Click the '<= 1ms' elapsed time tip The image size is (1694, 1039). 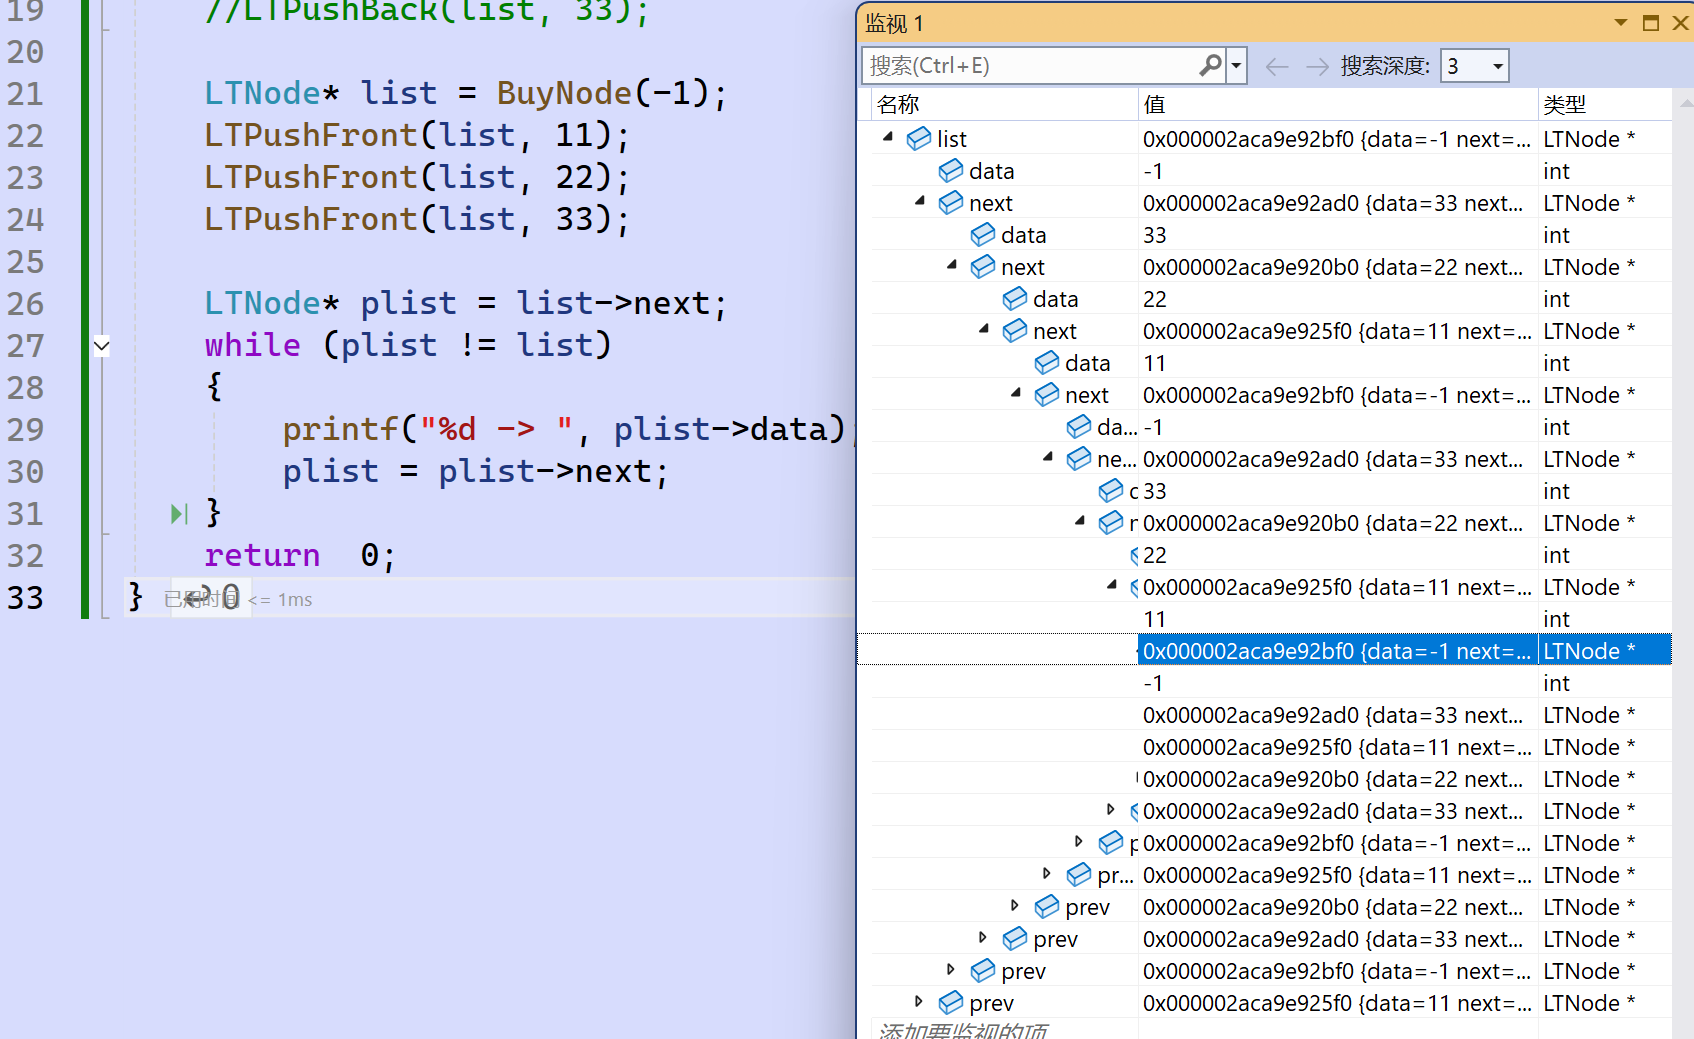point(281,600)
